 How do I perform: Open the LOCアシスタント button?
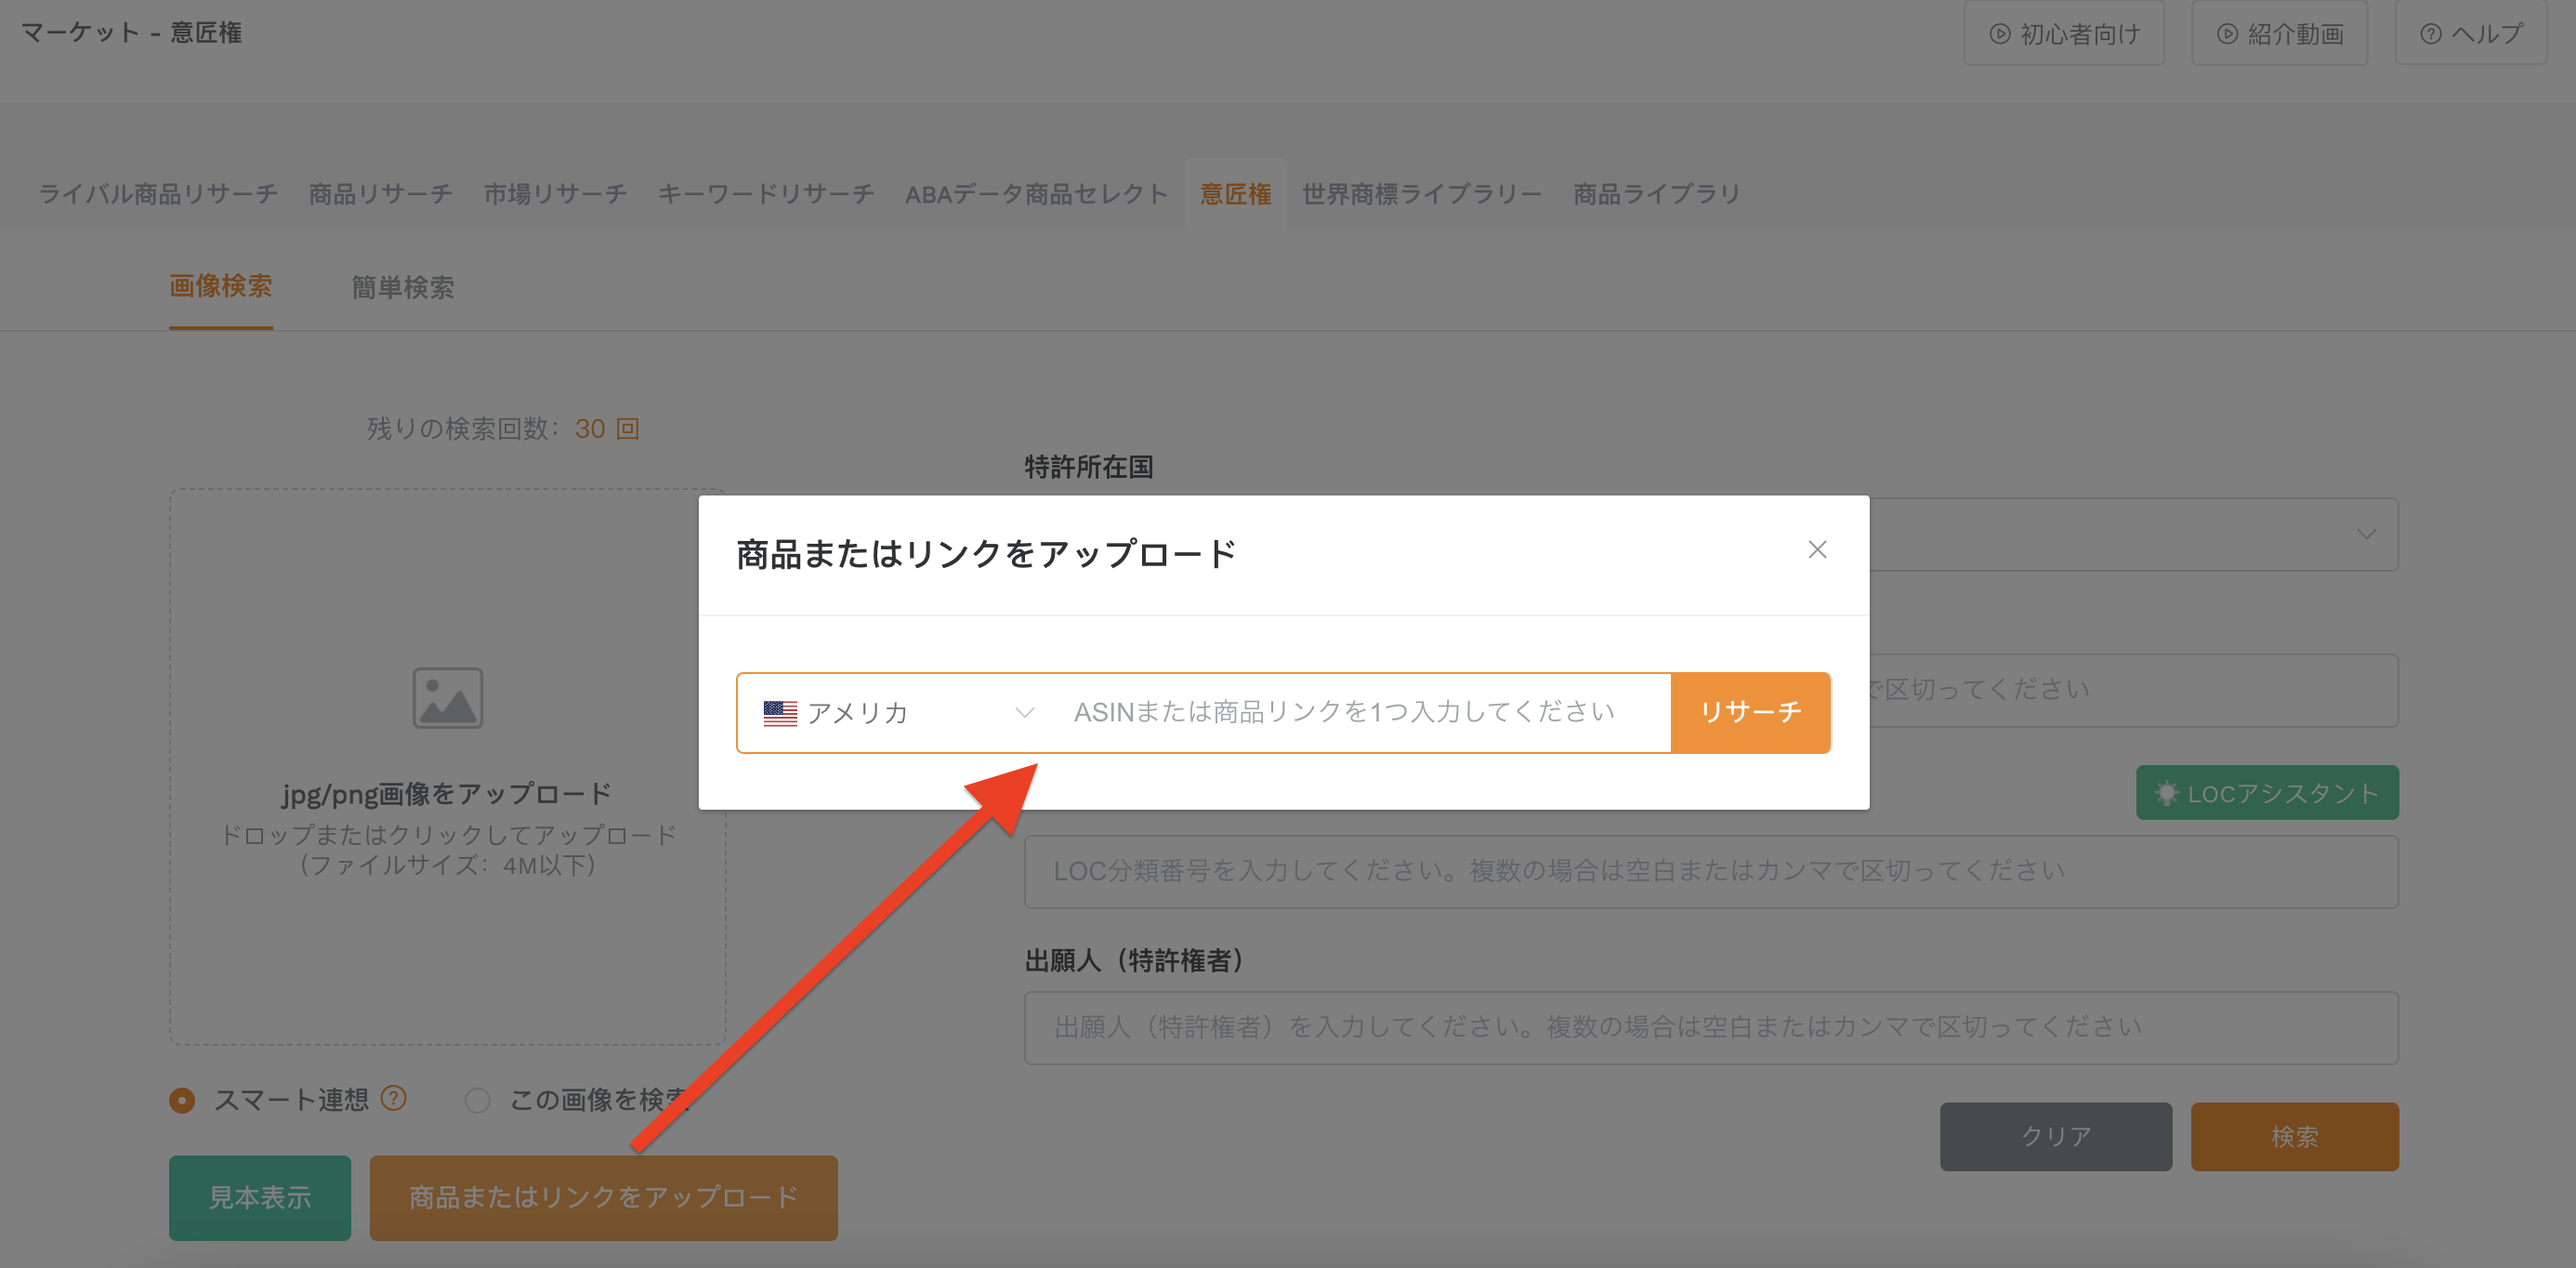(2267, 793)
